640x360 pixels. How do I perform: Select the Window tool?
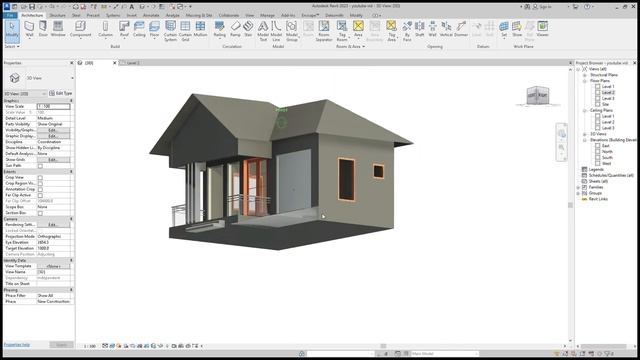pos(58,29)
